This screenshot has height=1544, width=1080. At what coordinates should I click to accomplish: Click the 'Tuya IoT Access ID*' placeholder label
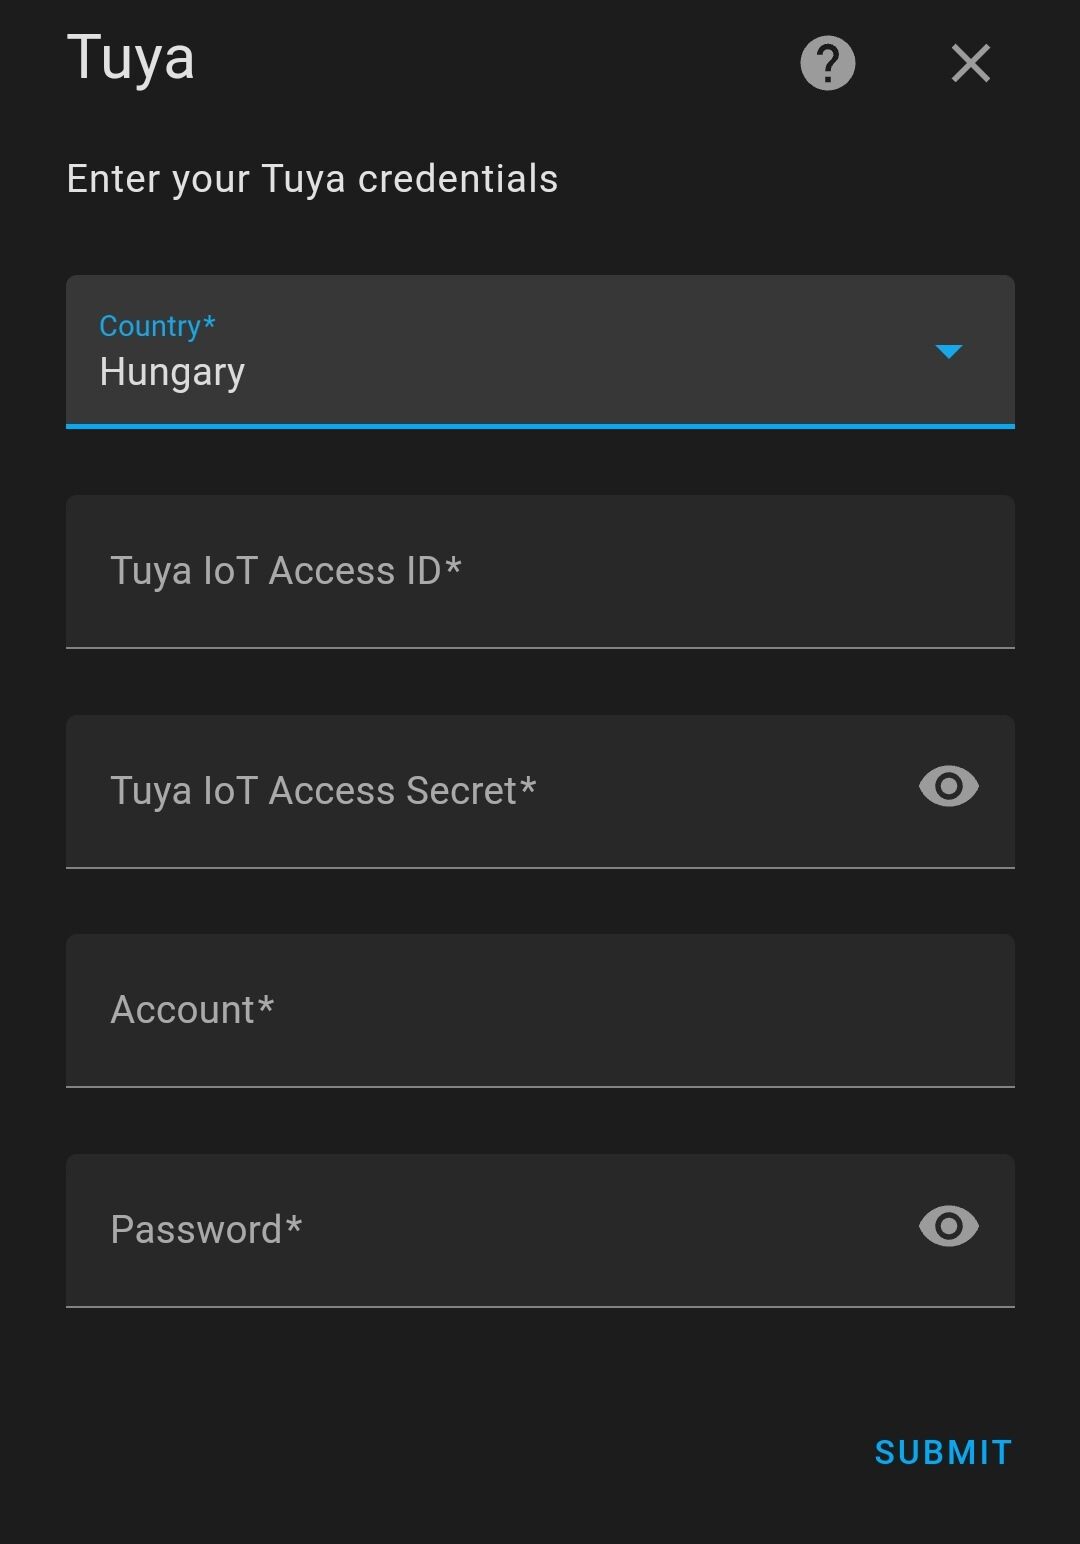point(285,571)
